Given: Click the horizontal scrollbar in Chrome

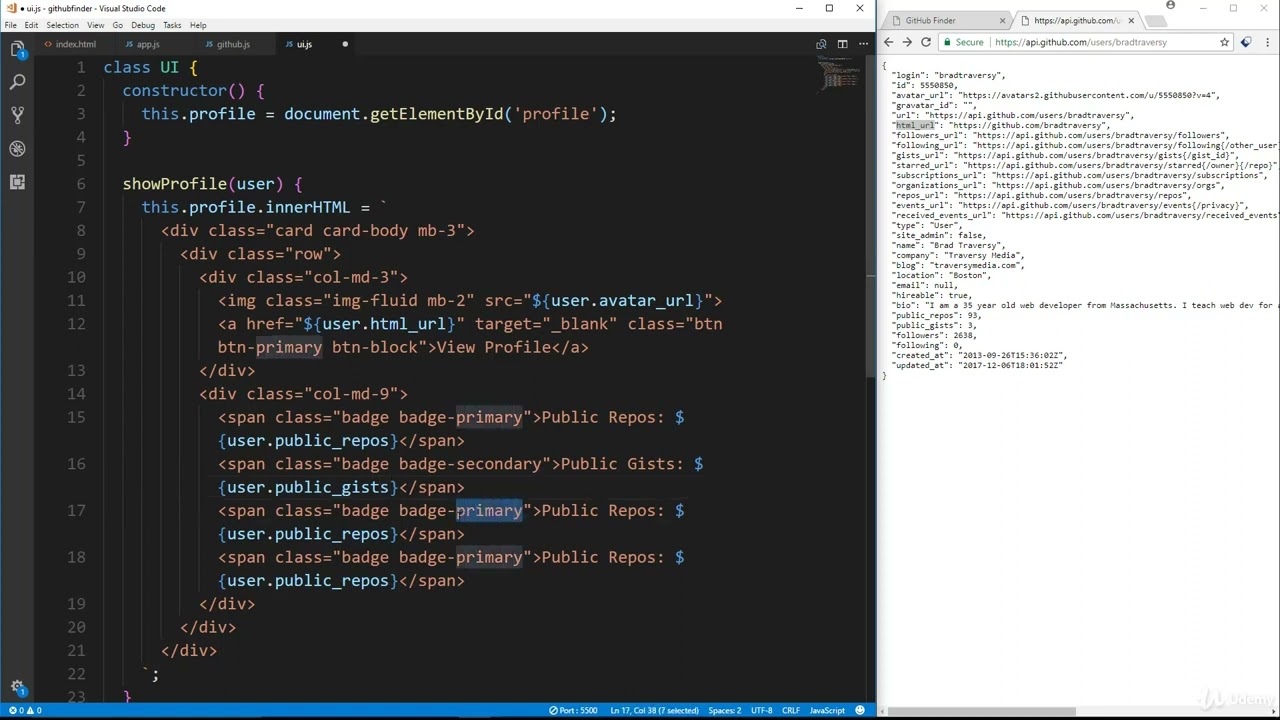Looking at the screenshot, I should (982, 713).
